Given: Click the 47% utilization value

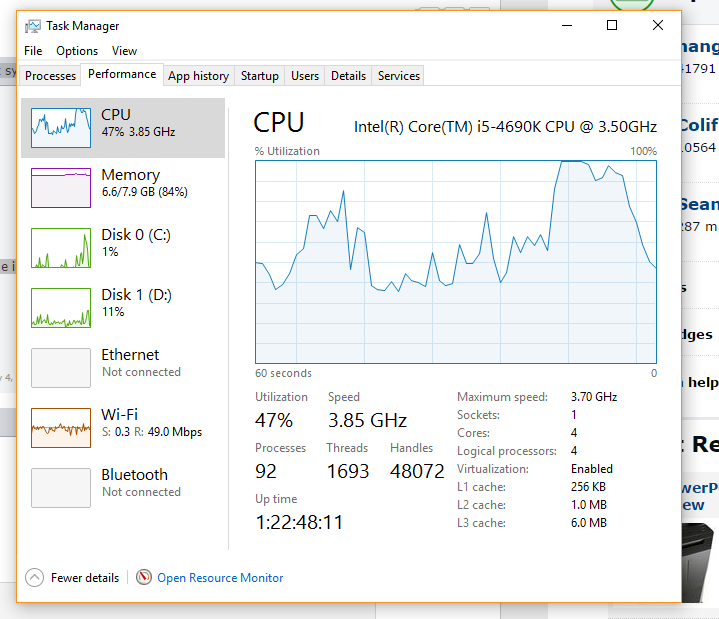Looking at the screenshot, I should tap(274, 420).
